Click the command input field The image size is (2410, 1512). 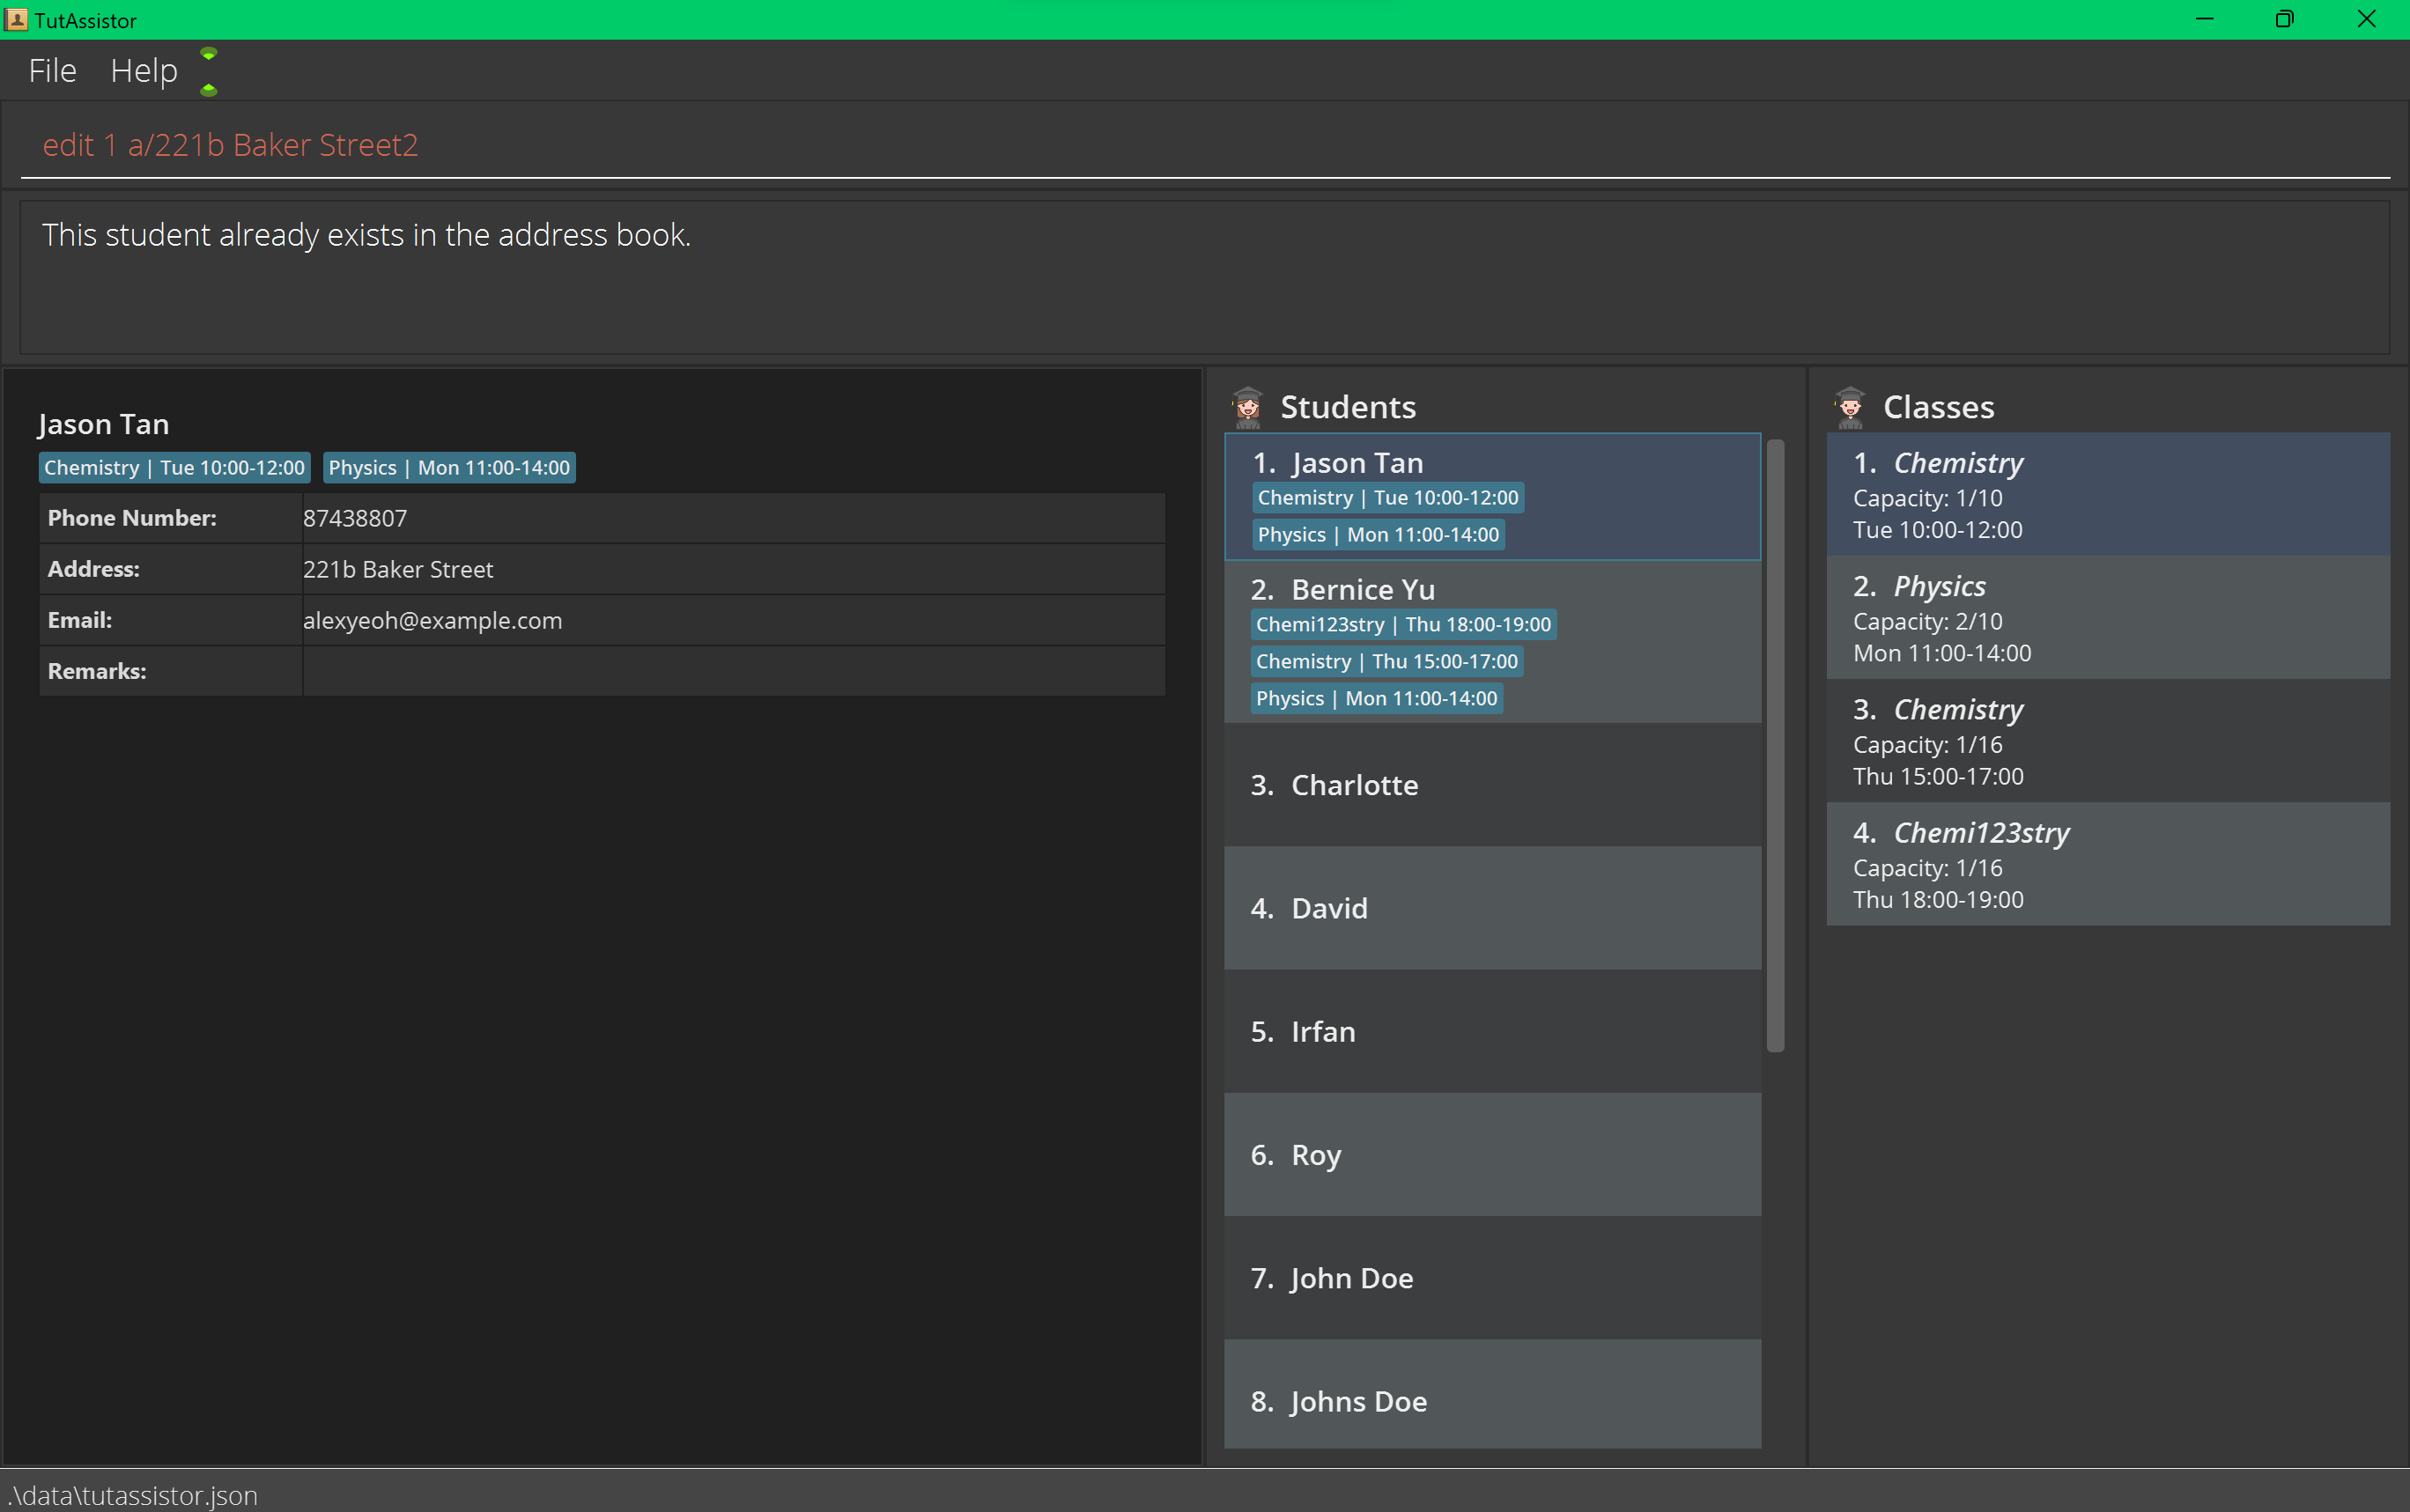coord(1200,146)
